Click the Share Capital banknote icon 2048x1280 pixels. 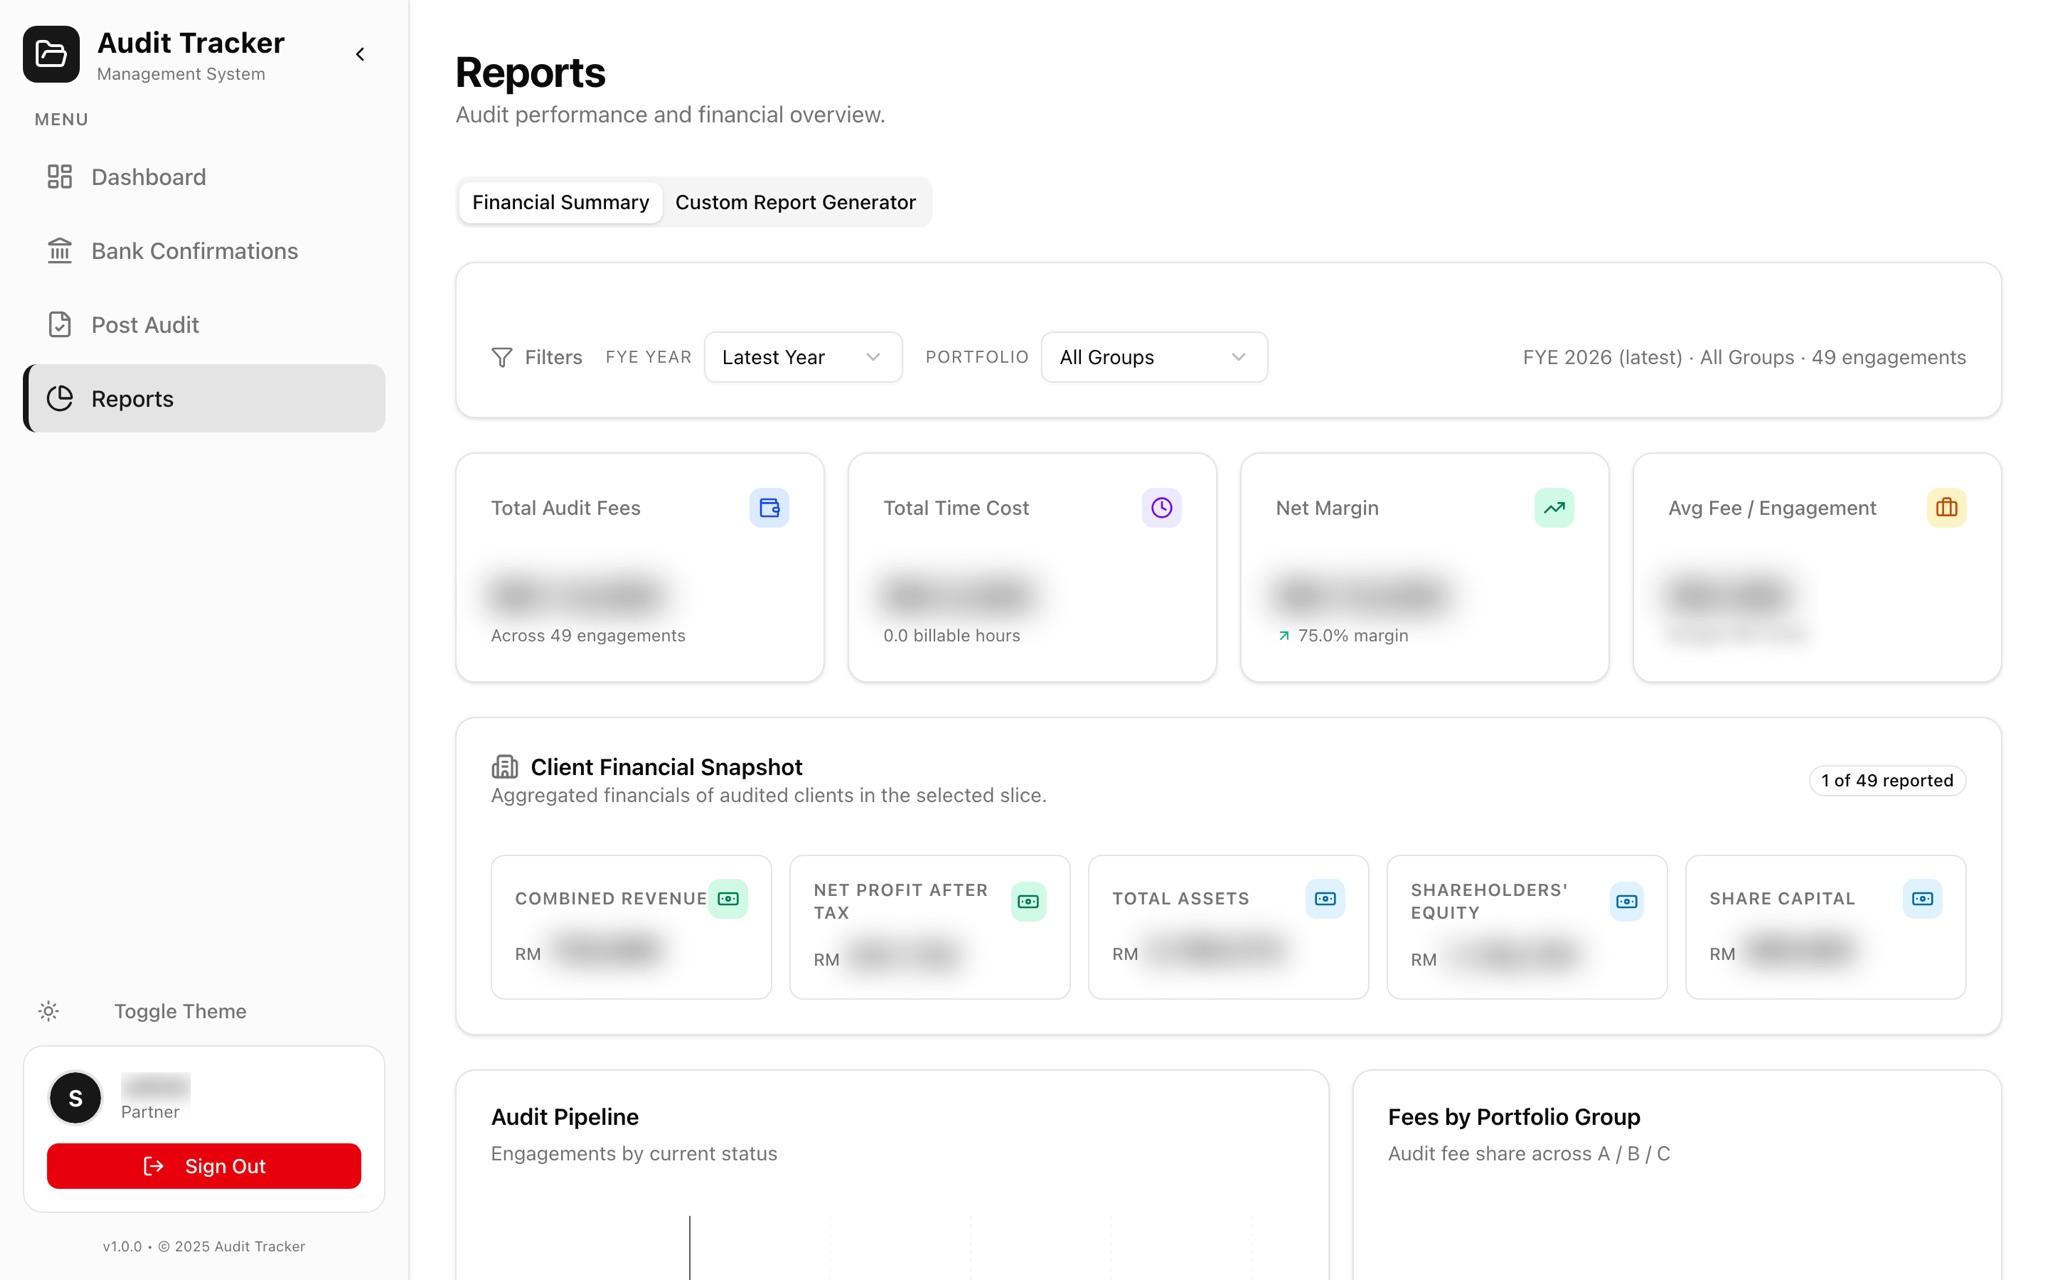[x=1922, y=899]
